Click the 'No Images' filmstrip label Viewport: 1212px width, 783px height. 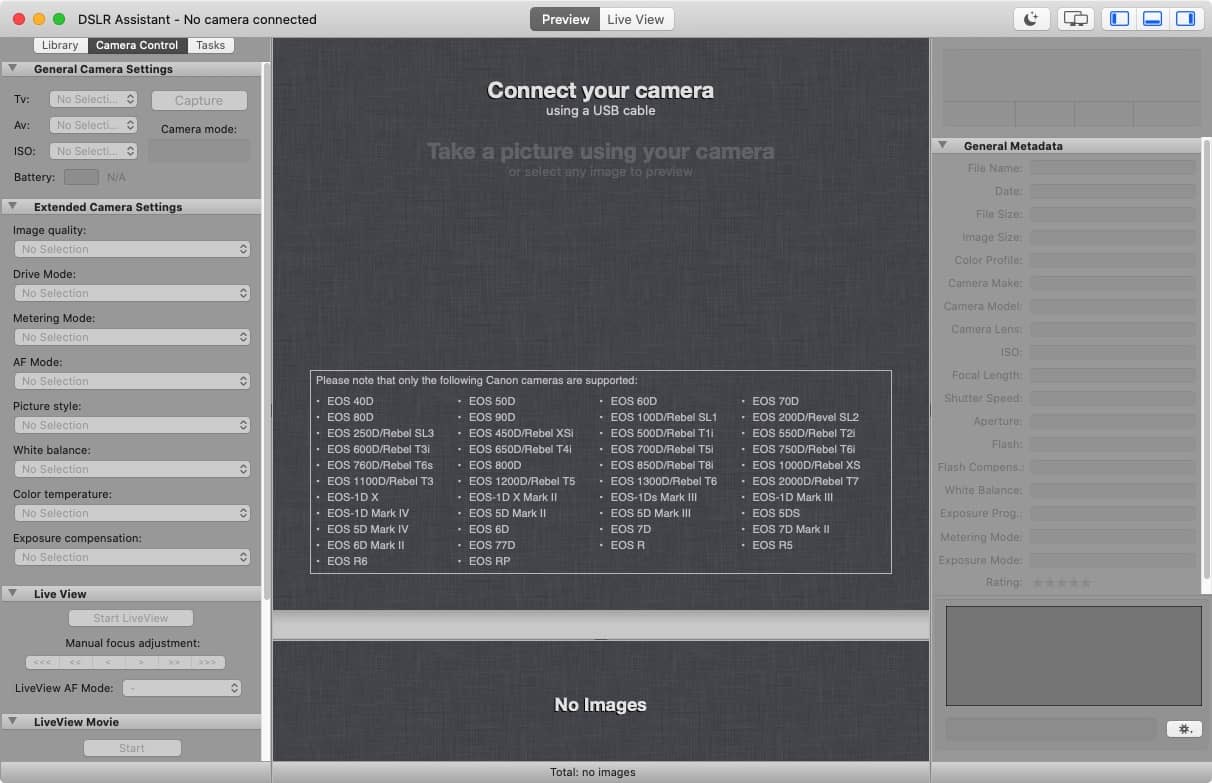[x=600, y=705]
